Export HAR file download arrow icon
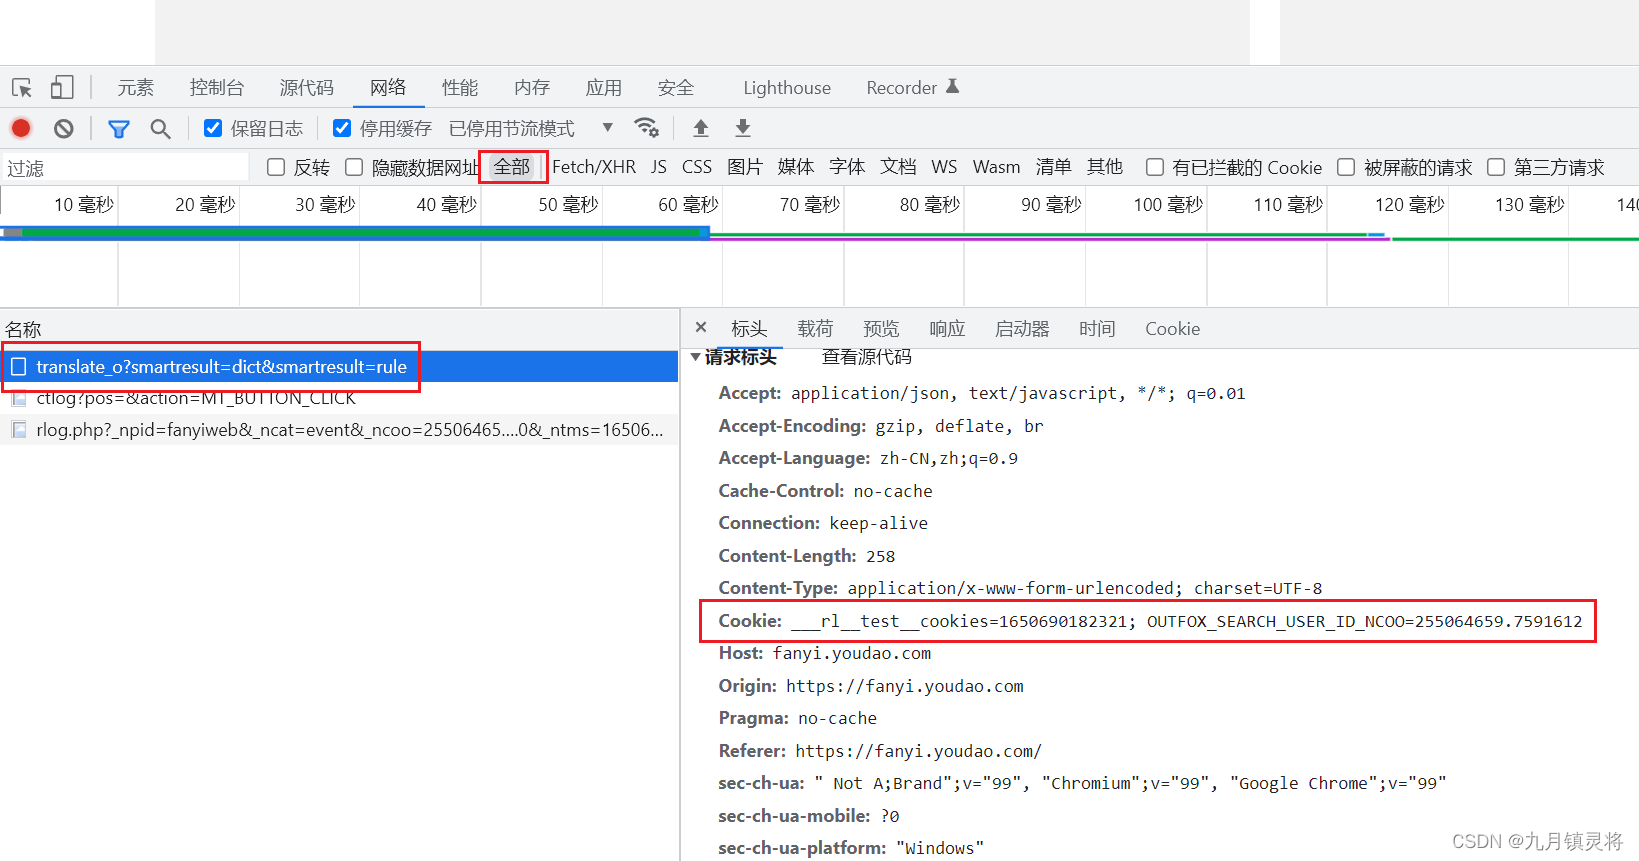The height and width of the screenshot is (861, 1639). [x=743, y=128]
